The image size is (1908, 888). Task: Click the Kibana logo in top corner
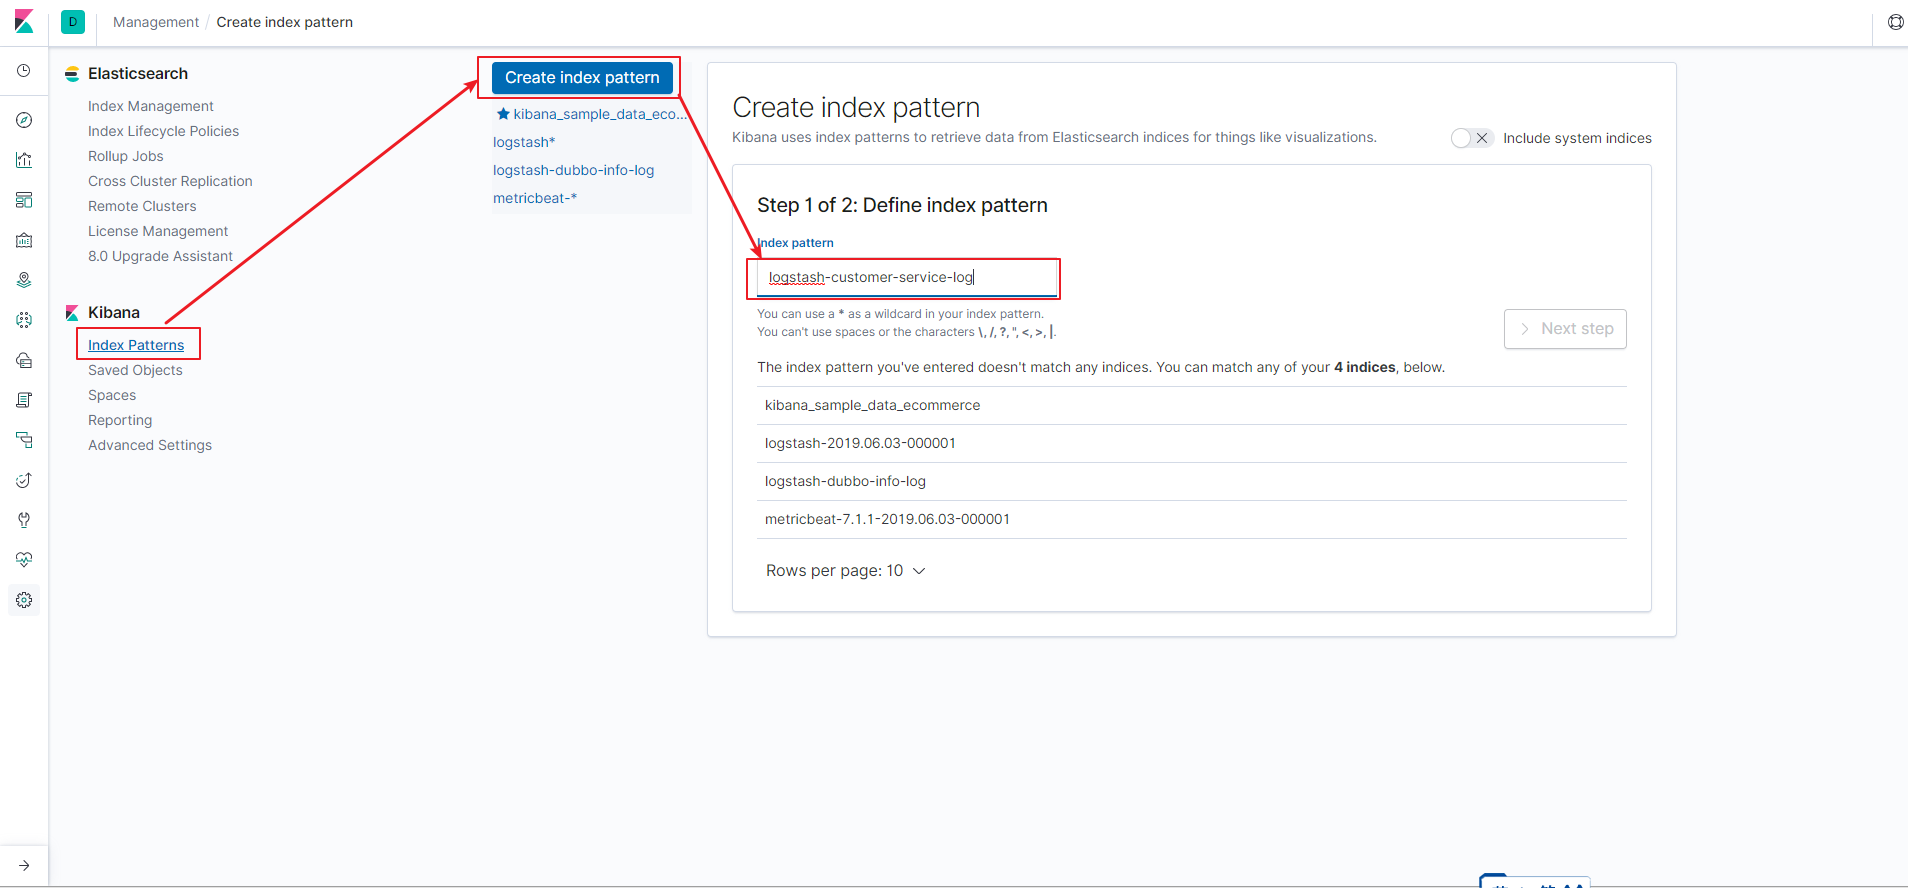pos(24,22)
